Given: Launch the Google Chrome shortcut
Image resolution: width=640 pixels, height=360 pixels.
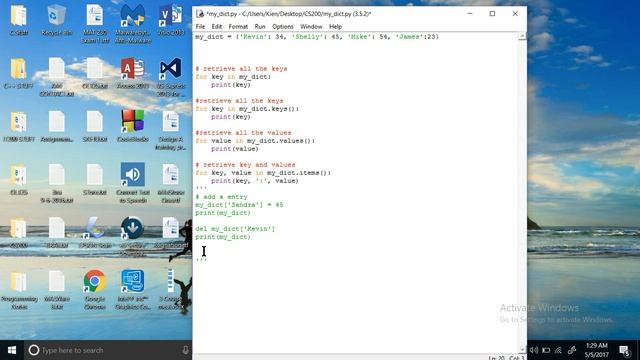Looking at the screenshot, I should (x=95, y=289).
